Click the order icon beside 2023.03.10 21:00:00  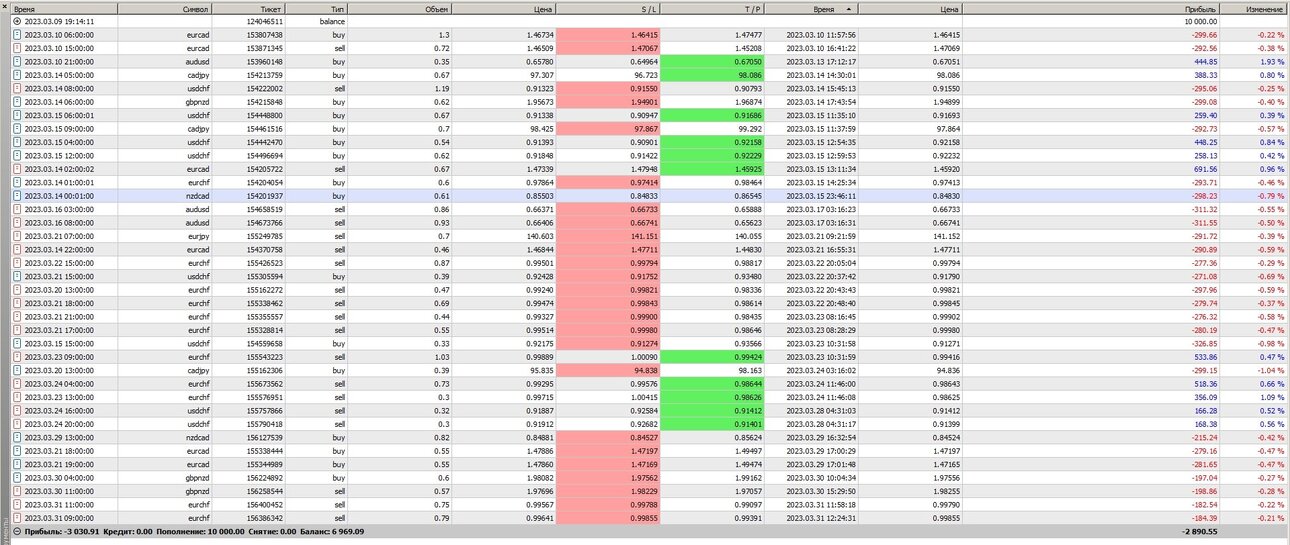pos(17,61)
